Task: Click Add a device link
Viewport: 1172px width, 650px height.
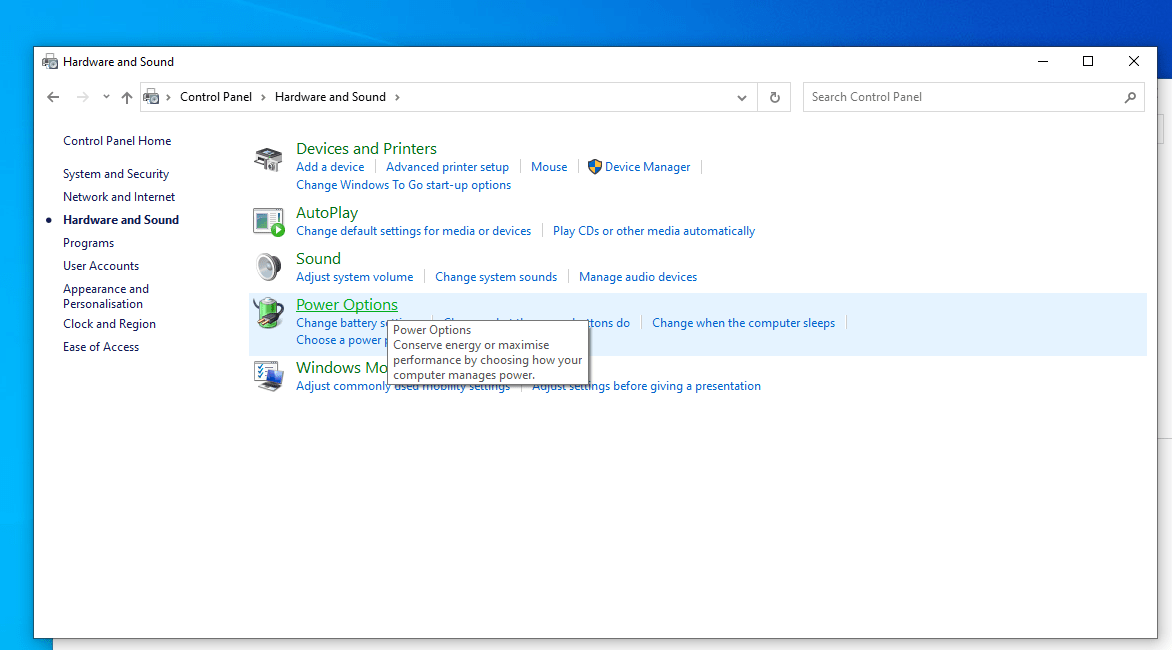Action: [330, 167]
